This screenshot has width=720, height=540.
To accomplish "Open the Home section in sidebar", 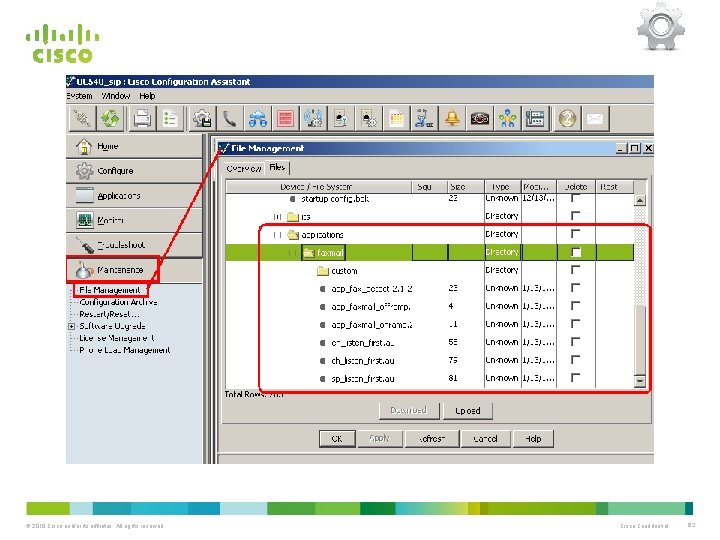I will 134,146.
